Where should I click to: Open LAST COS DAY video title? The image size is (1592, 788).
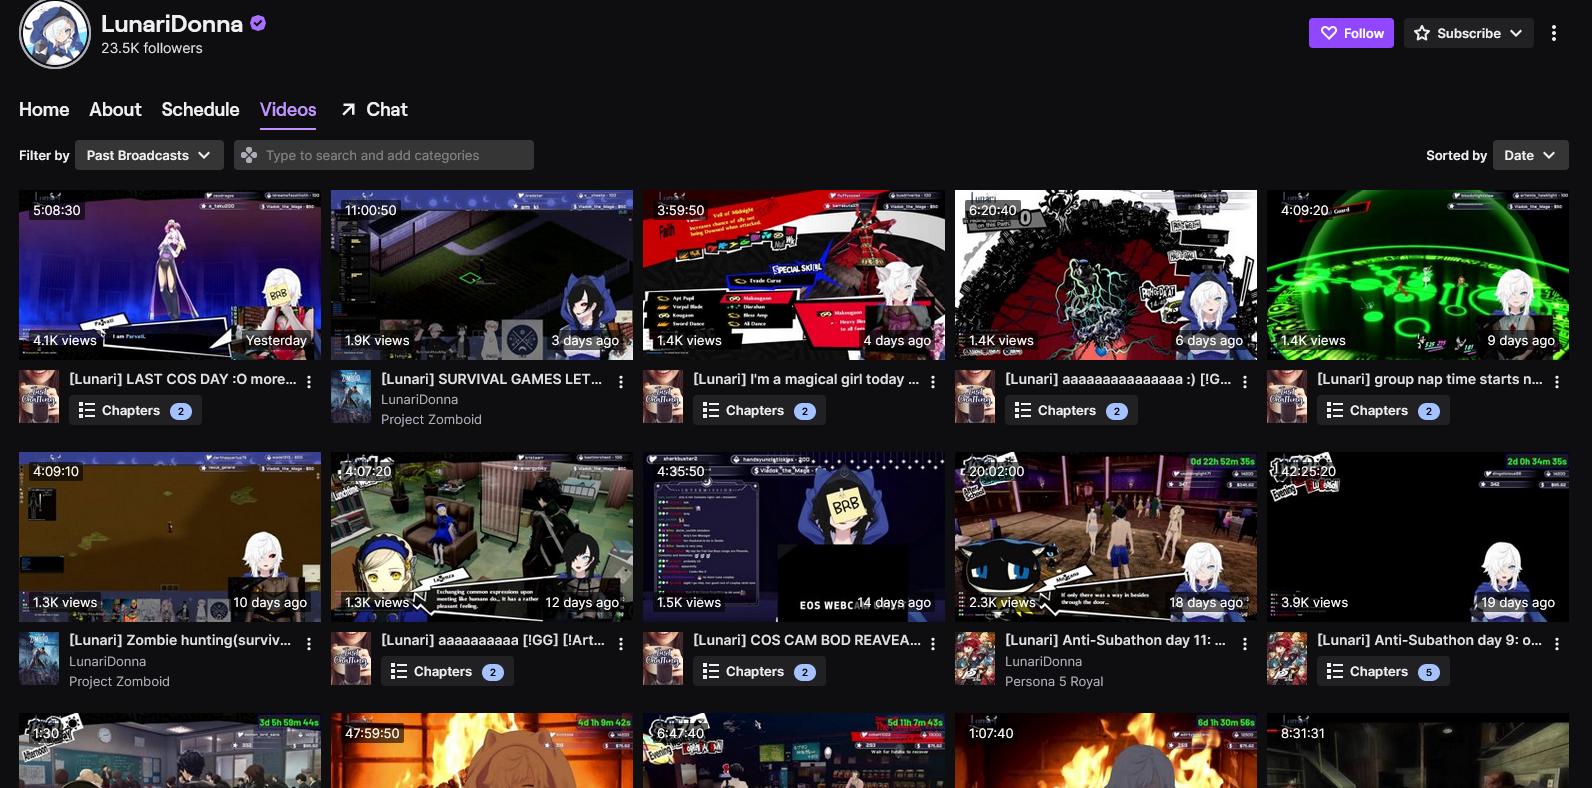pos(183,379)
